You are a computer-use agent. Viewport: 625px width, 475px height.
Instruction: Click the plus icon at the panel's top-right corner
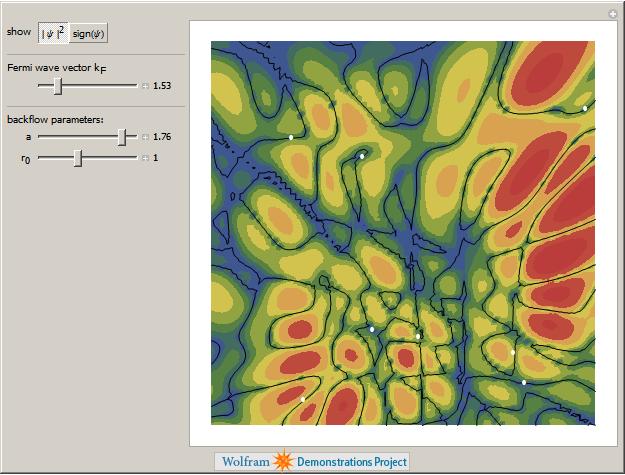(x=612, y=13)
